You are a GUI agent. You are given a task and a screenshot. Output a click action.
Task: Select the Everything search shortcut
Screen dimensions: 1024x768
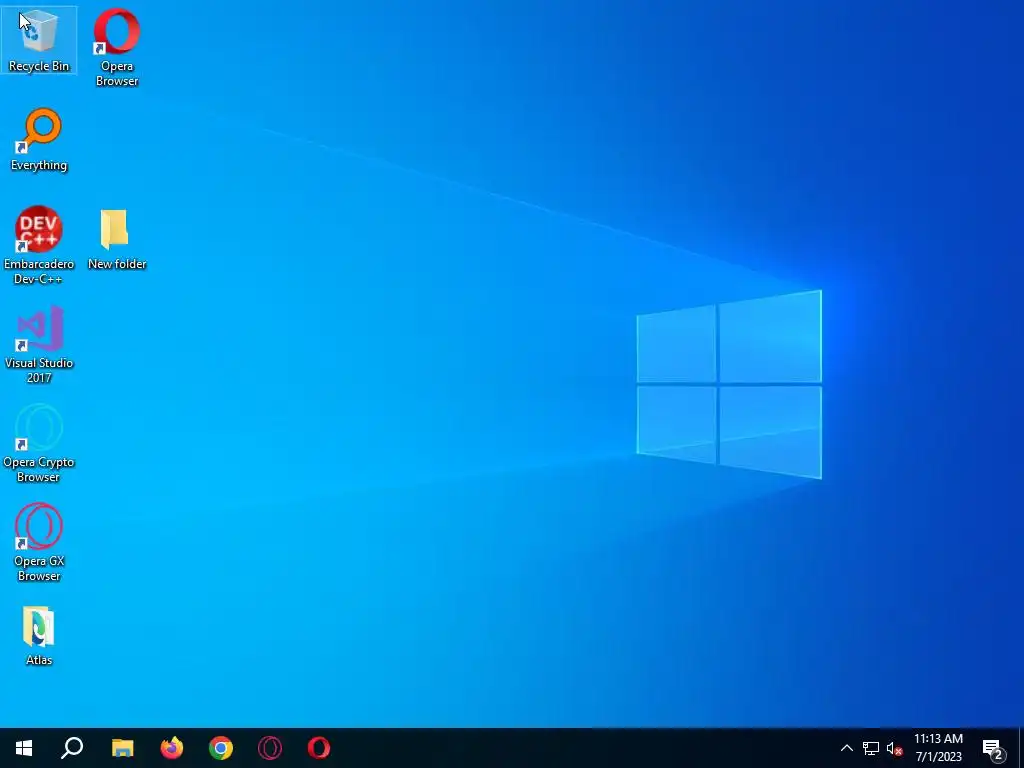(x=39, y=140)
